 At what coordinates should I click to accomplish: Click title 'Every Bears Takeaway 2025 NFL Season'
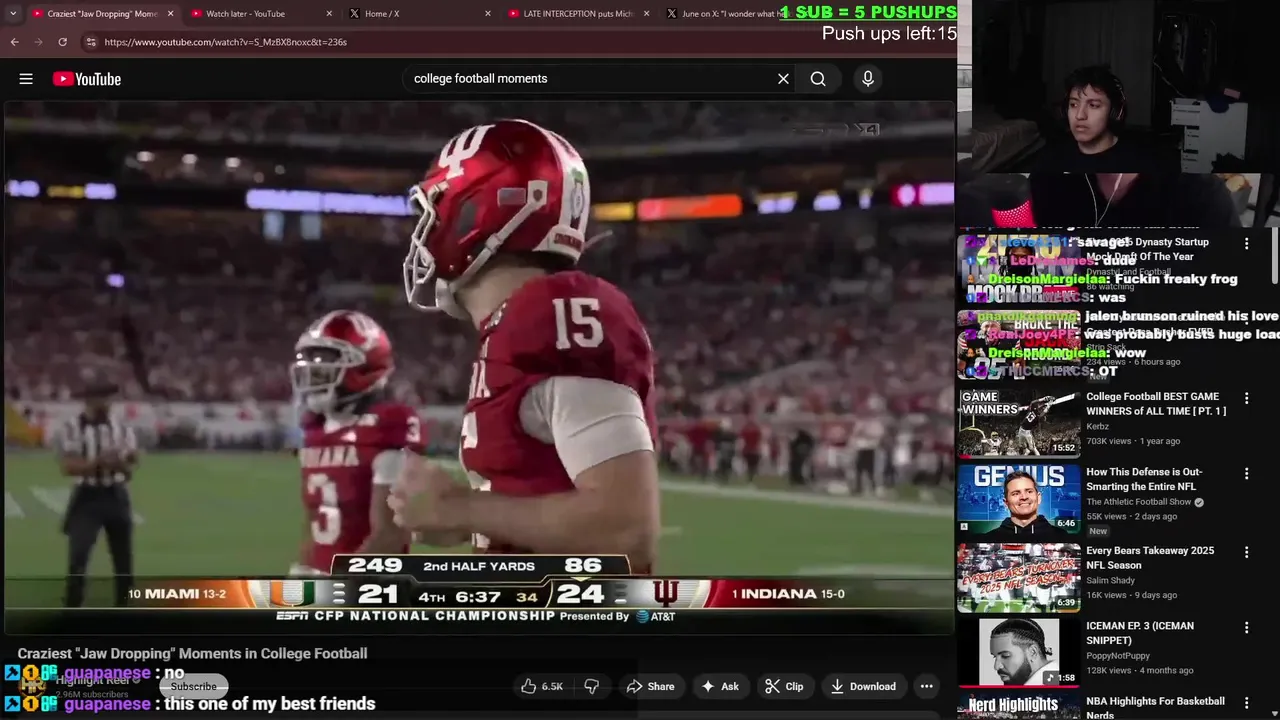click(x=1150, y=558)
